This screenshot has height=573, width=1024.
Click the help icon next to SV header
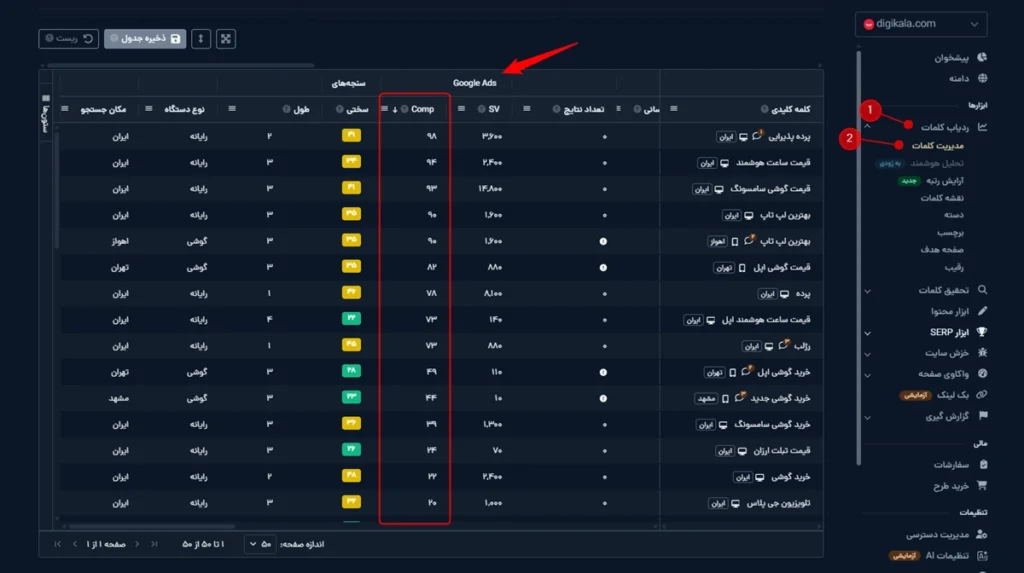tap(481, 109)
